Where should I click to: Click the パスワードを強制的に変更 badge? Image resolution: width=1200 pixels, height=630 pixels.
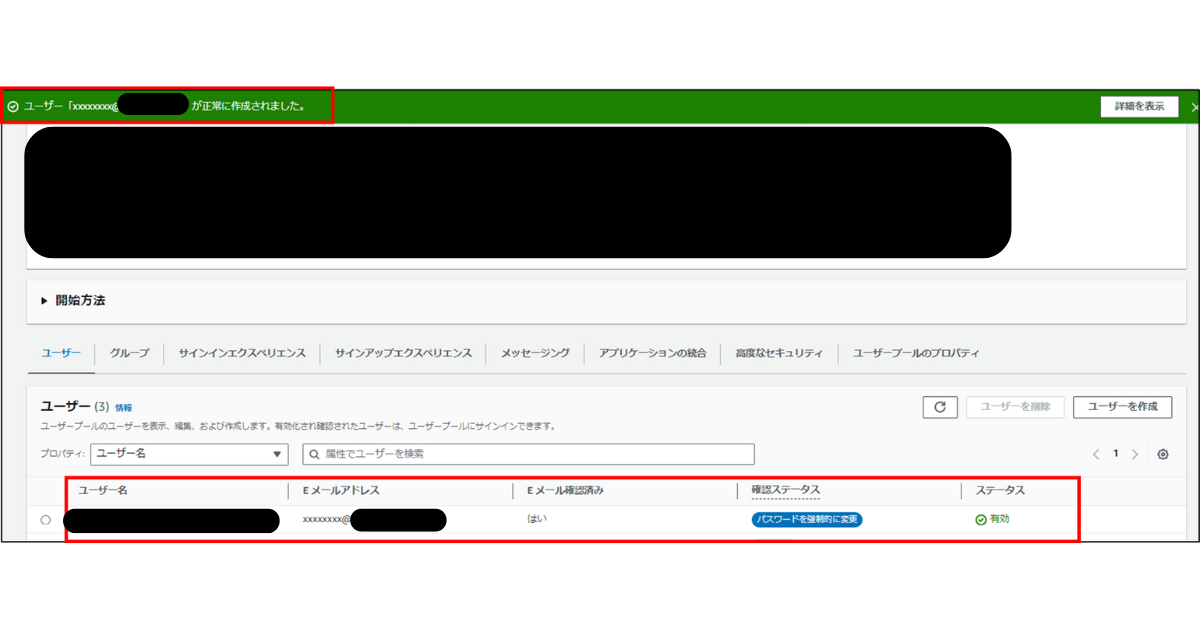coord(808,519)
